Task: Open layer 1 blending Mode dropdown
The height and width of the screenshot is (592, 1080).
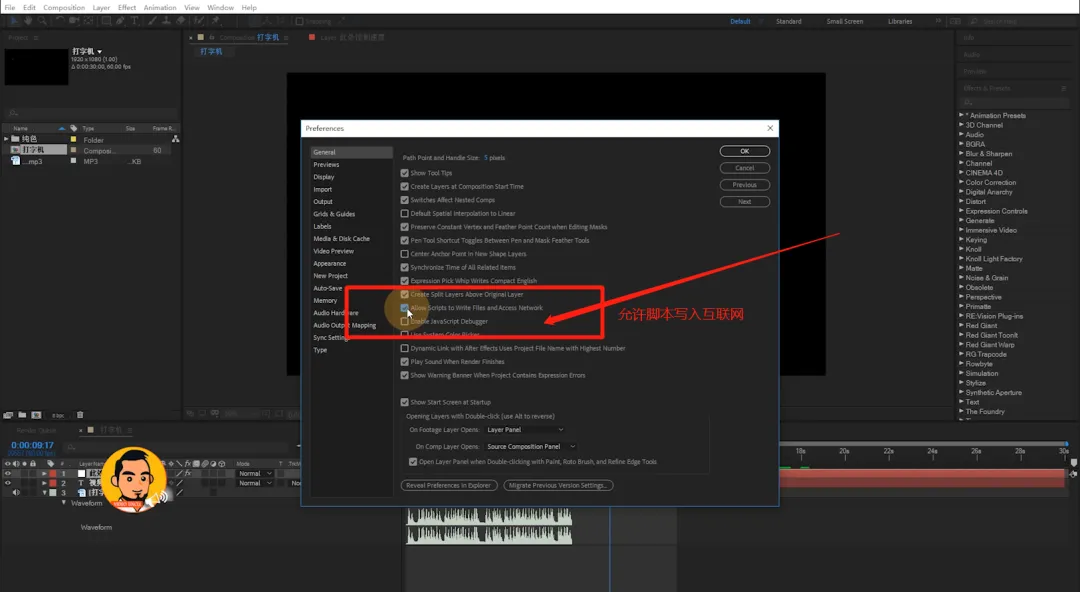Action: pos(255,473)
